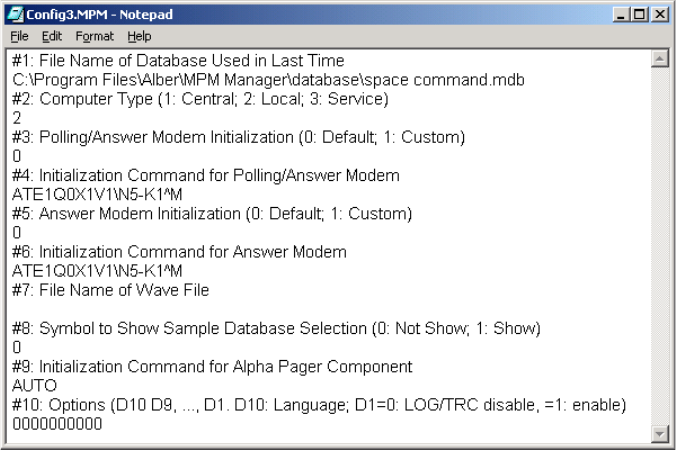
Task: Close the Config3.MPM Notepad window
Action: pos(660,15)
